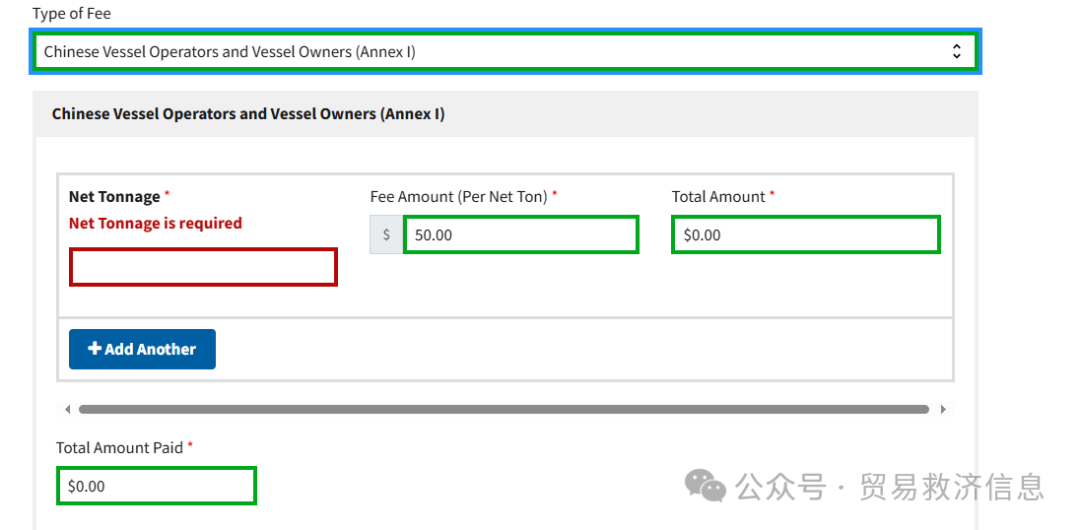
Task: Click the horizontal scrollbar thumb
Action: pyautogui.click(x=504, y=409)
